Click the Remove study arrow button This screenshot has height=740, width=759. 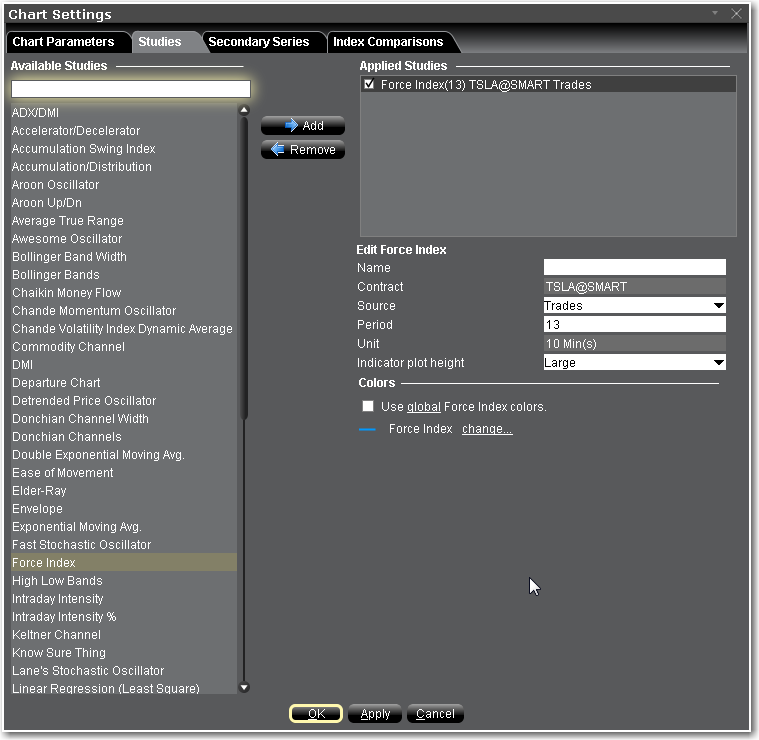click(x=302, y=150)
